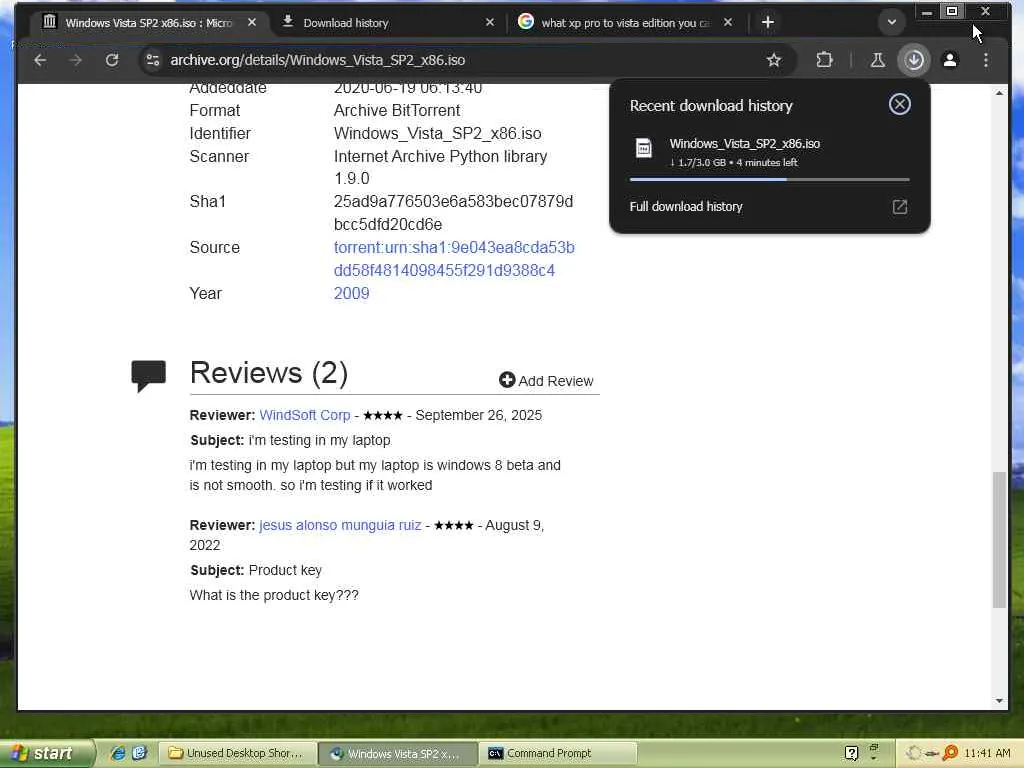Click the scrollbar up arrow
The width and height of the screenshot is (1024, 768).
[999, 93]
